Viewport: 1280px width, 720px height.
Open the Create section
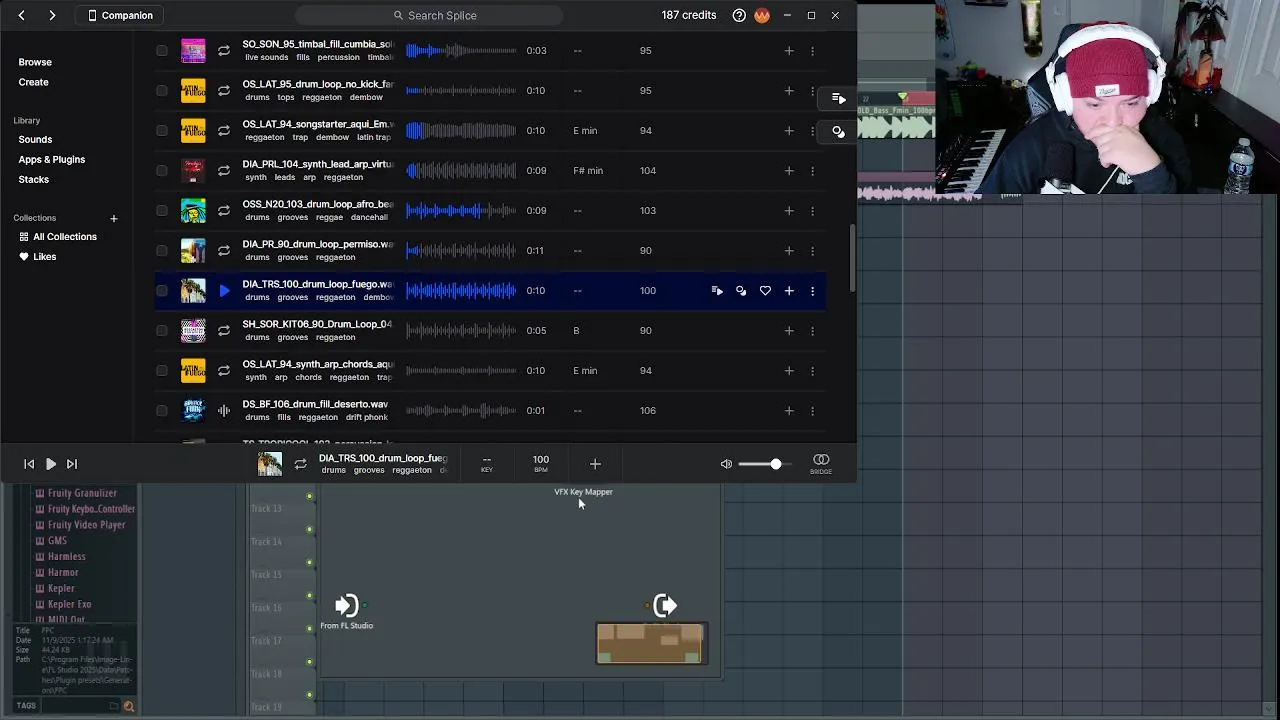click(x=33, y=82)
